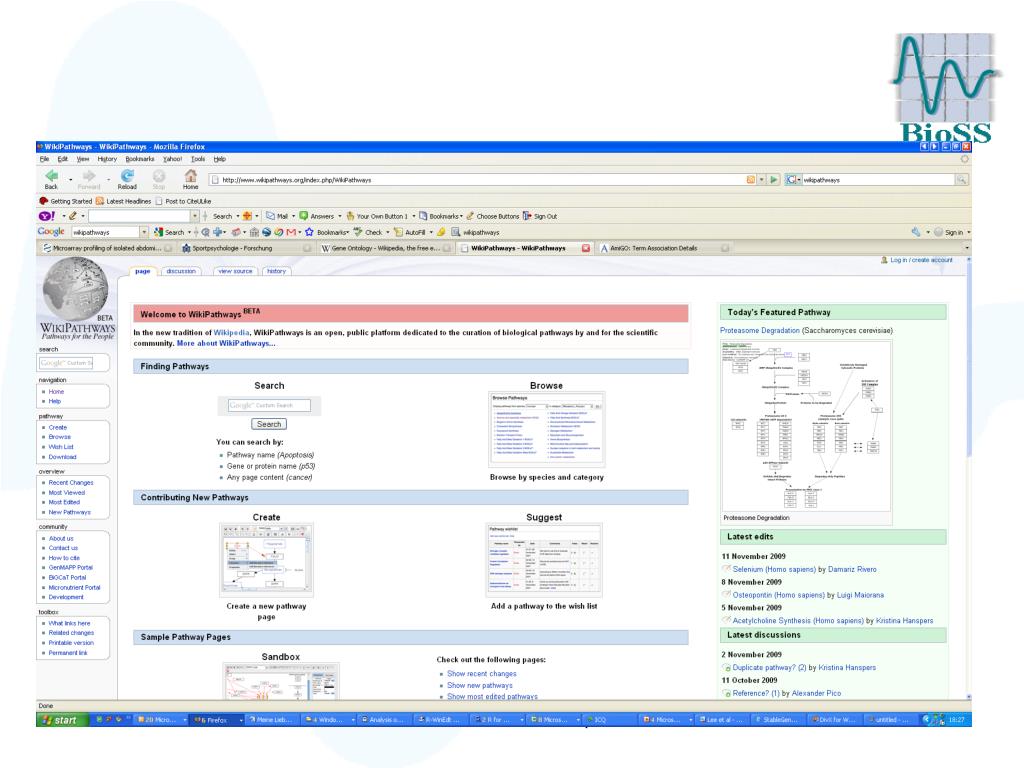This screenshot has width=1024, height=768.
Task: Click the AutoFill toolbar button
Action: coord(409,232)
